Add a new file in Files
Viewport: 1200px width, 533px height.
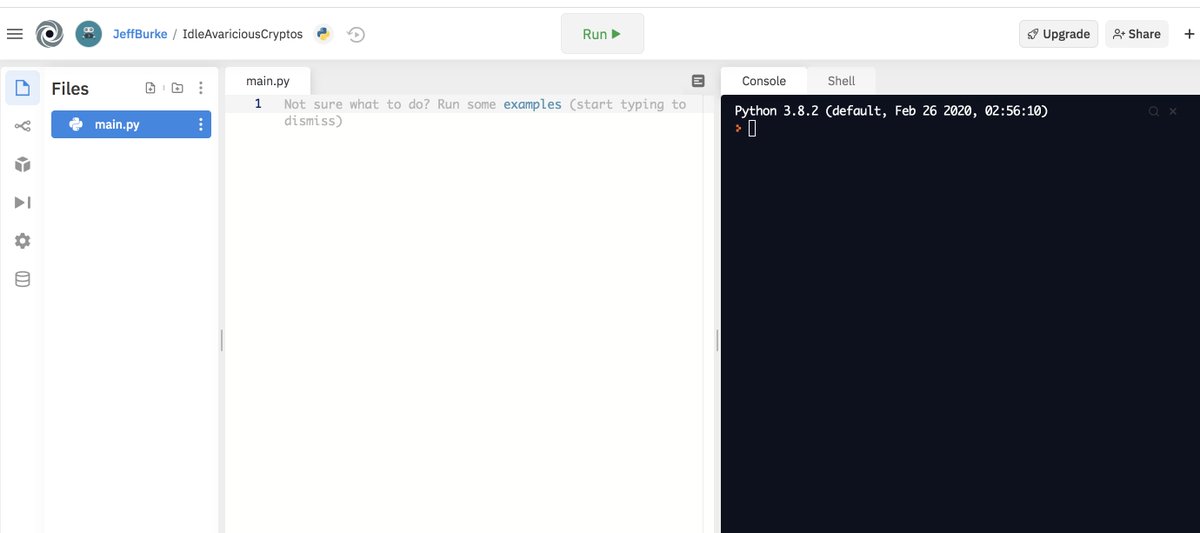tap(150, 88)
